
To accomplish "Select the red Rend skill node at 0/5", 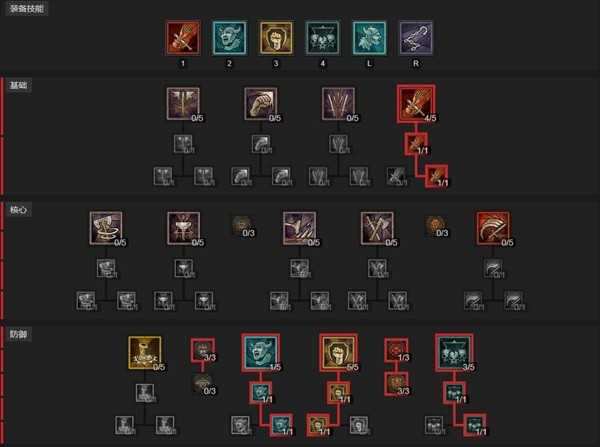I will click(x=493, y=228).
